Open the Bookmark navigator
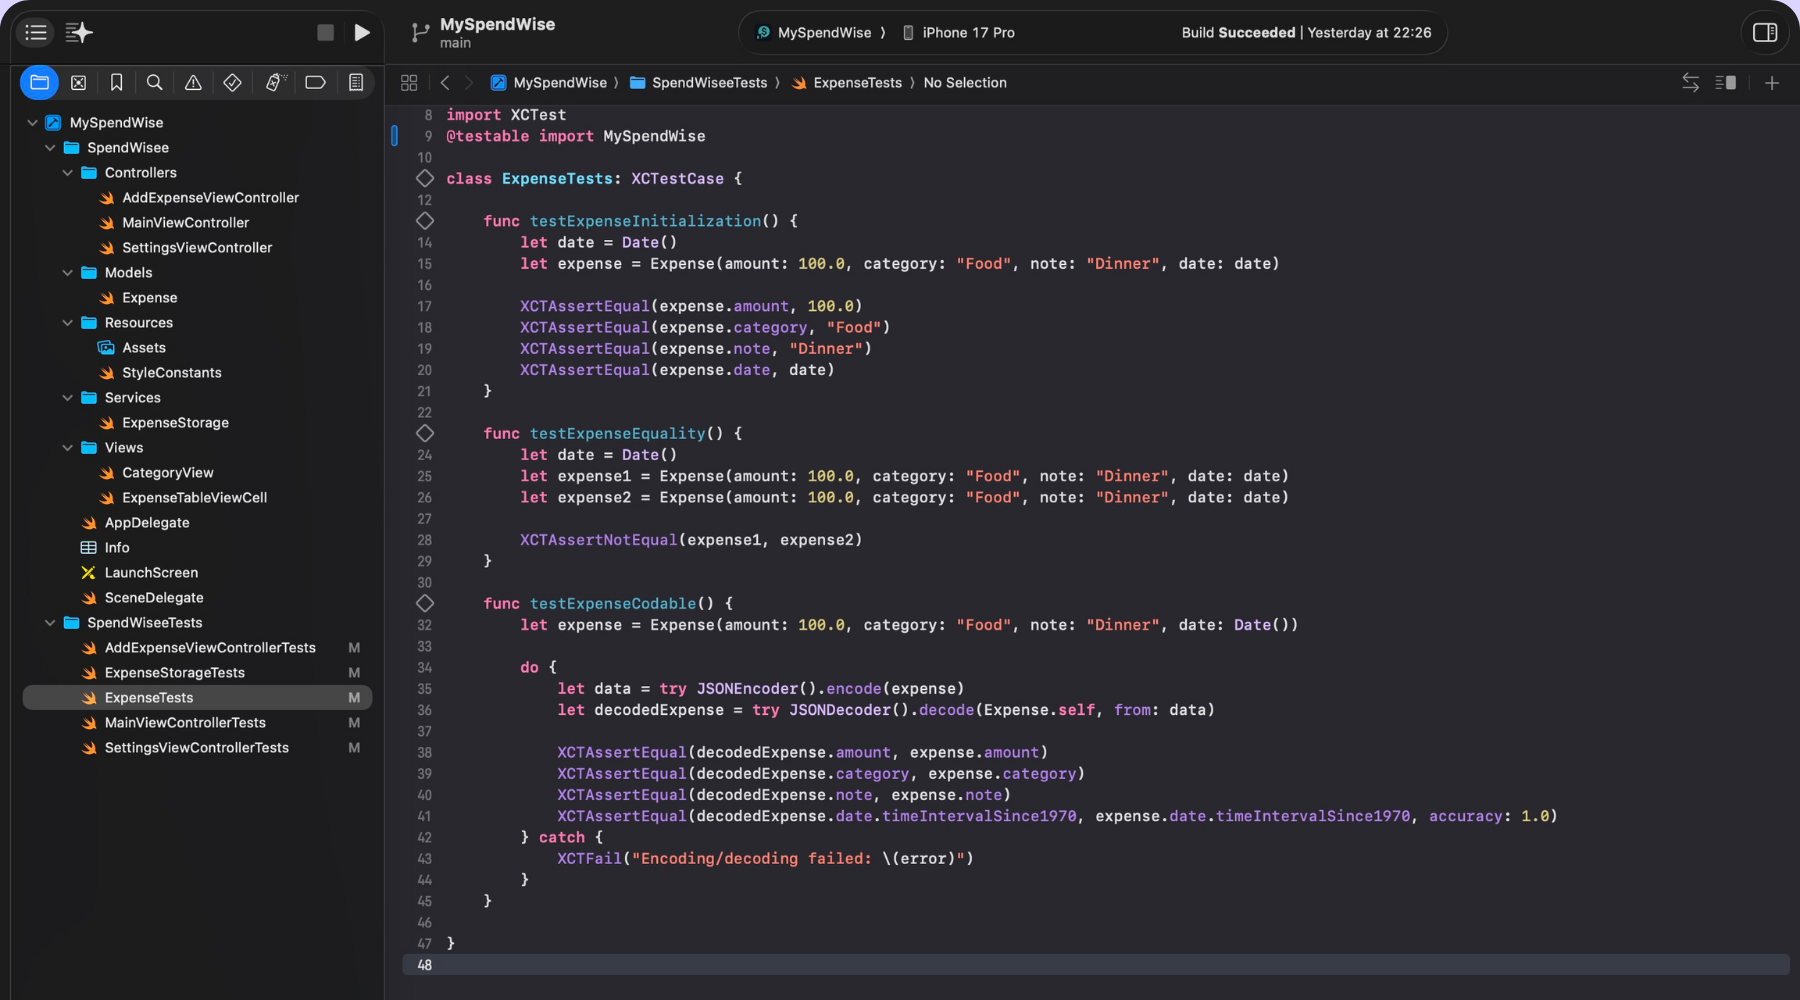 point(116,83)
